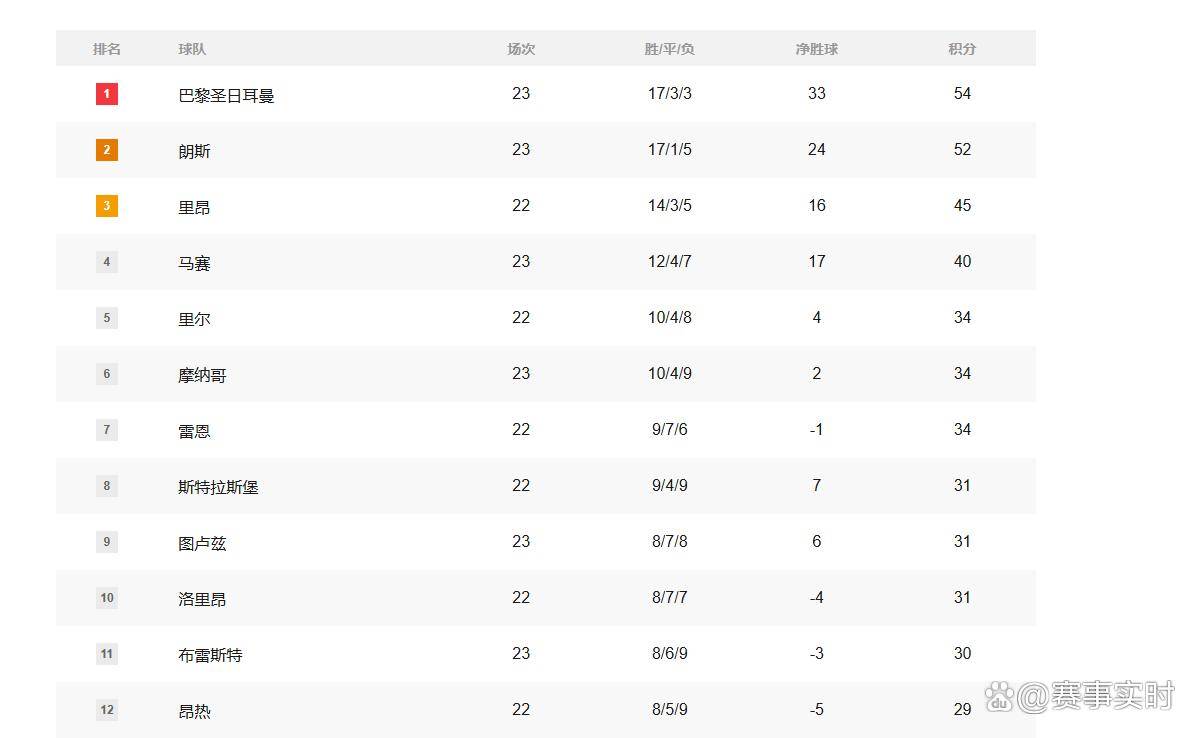This screenshot has height=738, width=1199.
Task: Click the 胜/平/负 column header
Action: point(669,49)
